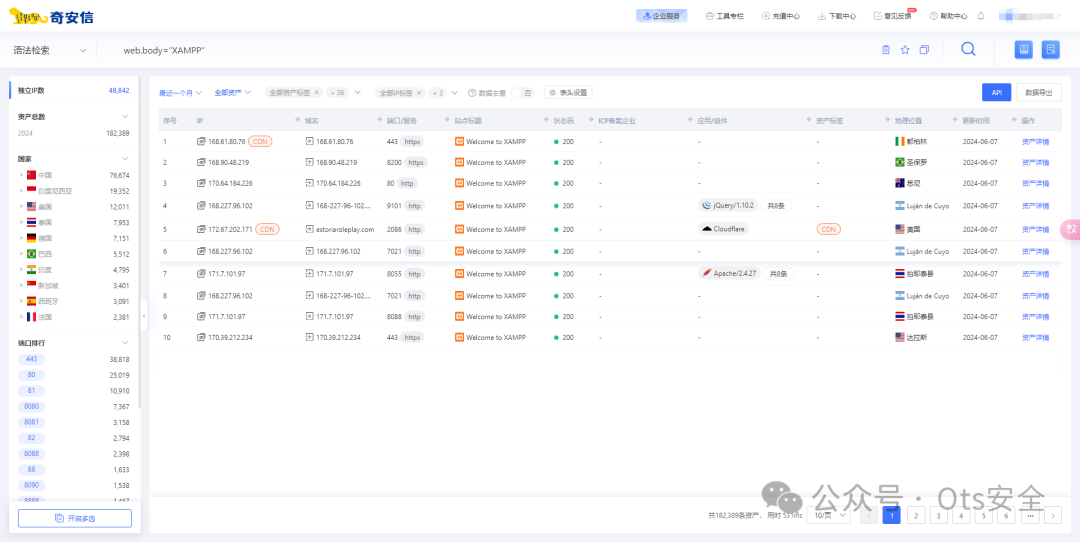The image size is (1080, 542).
Task: Open the 全部资产 dropdown
Action: tap(232, 92)
